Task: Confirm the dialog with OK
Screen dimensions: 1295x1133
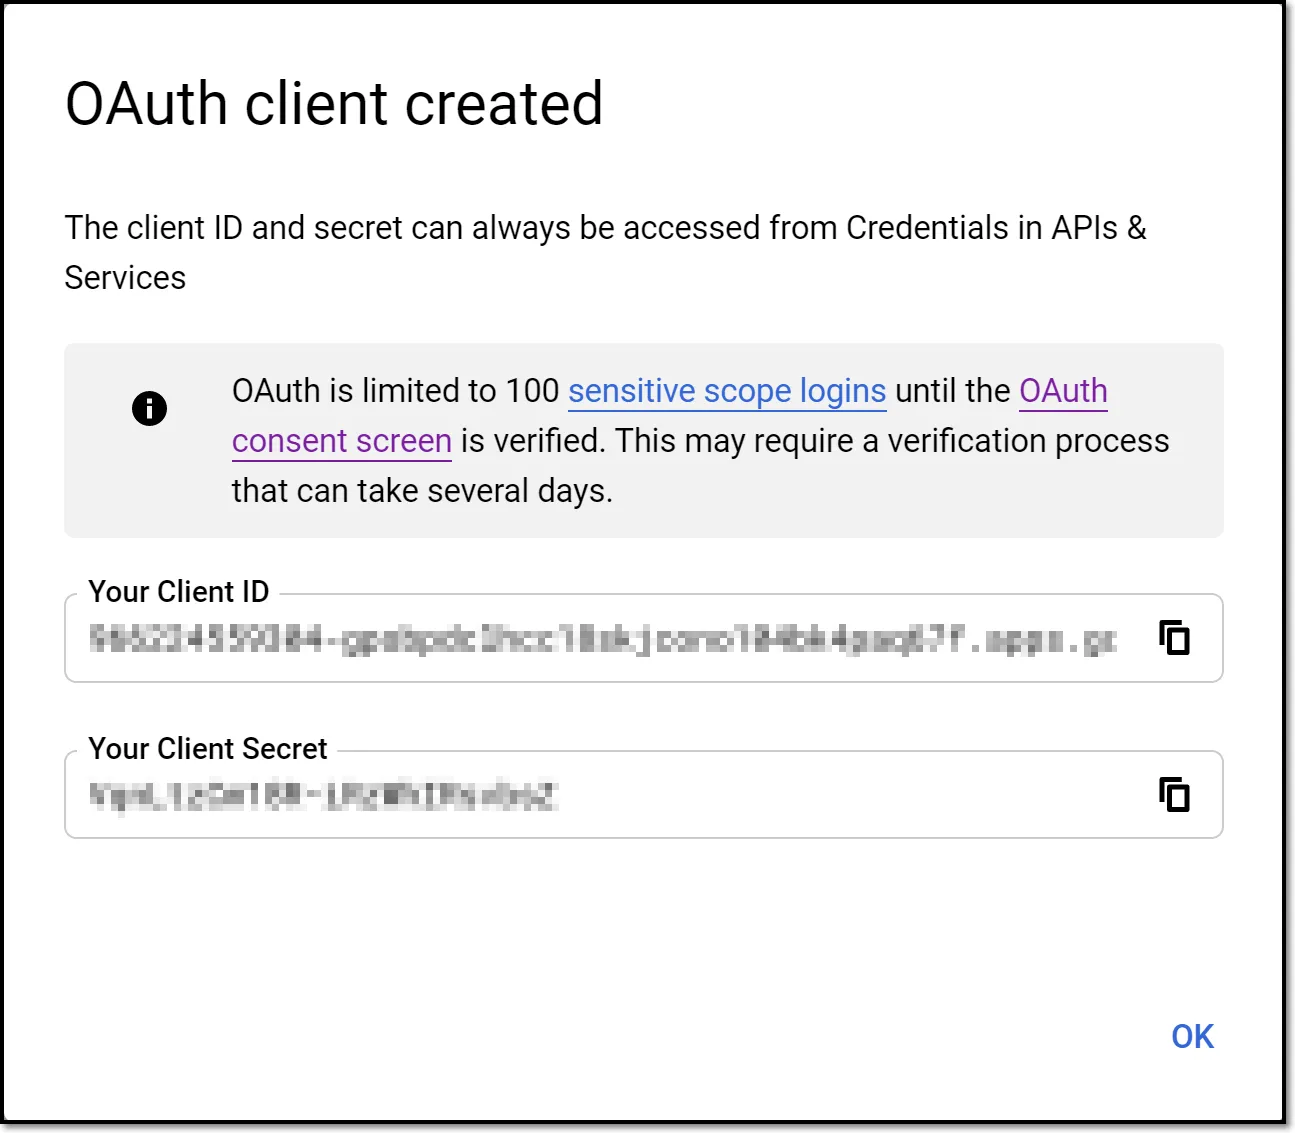Action: 1192,1037
